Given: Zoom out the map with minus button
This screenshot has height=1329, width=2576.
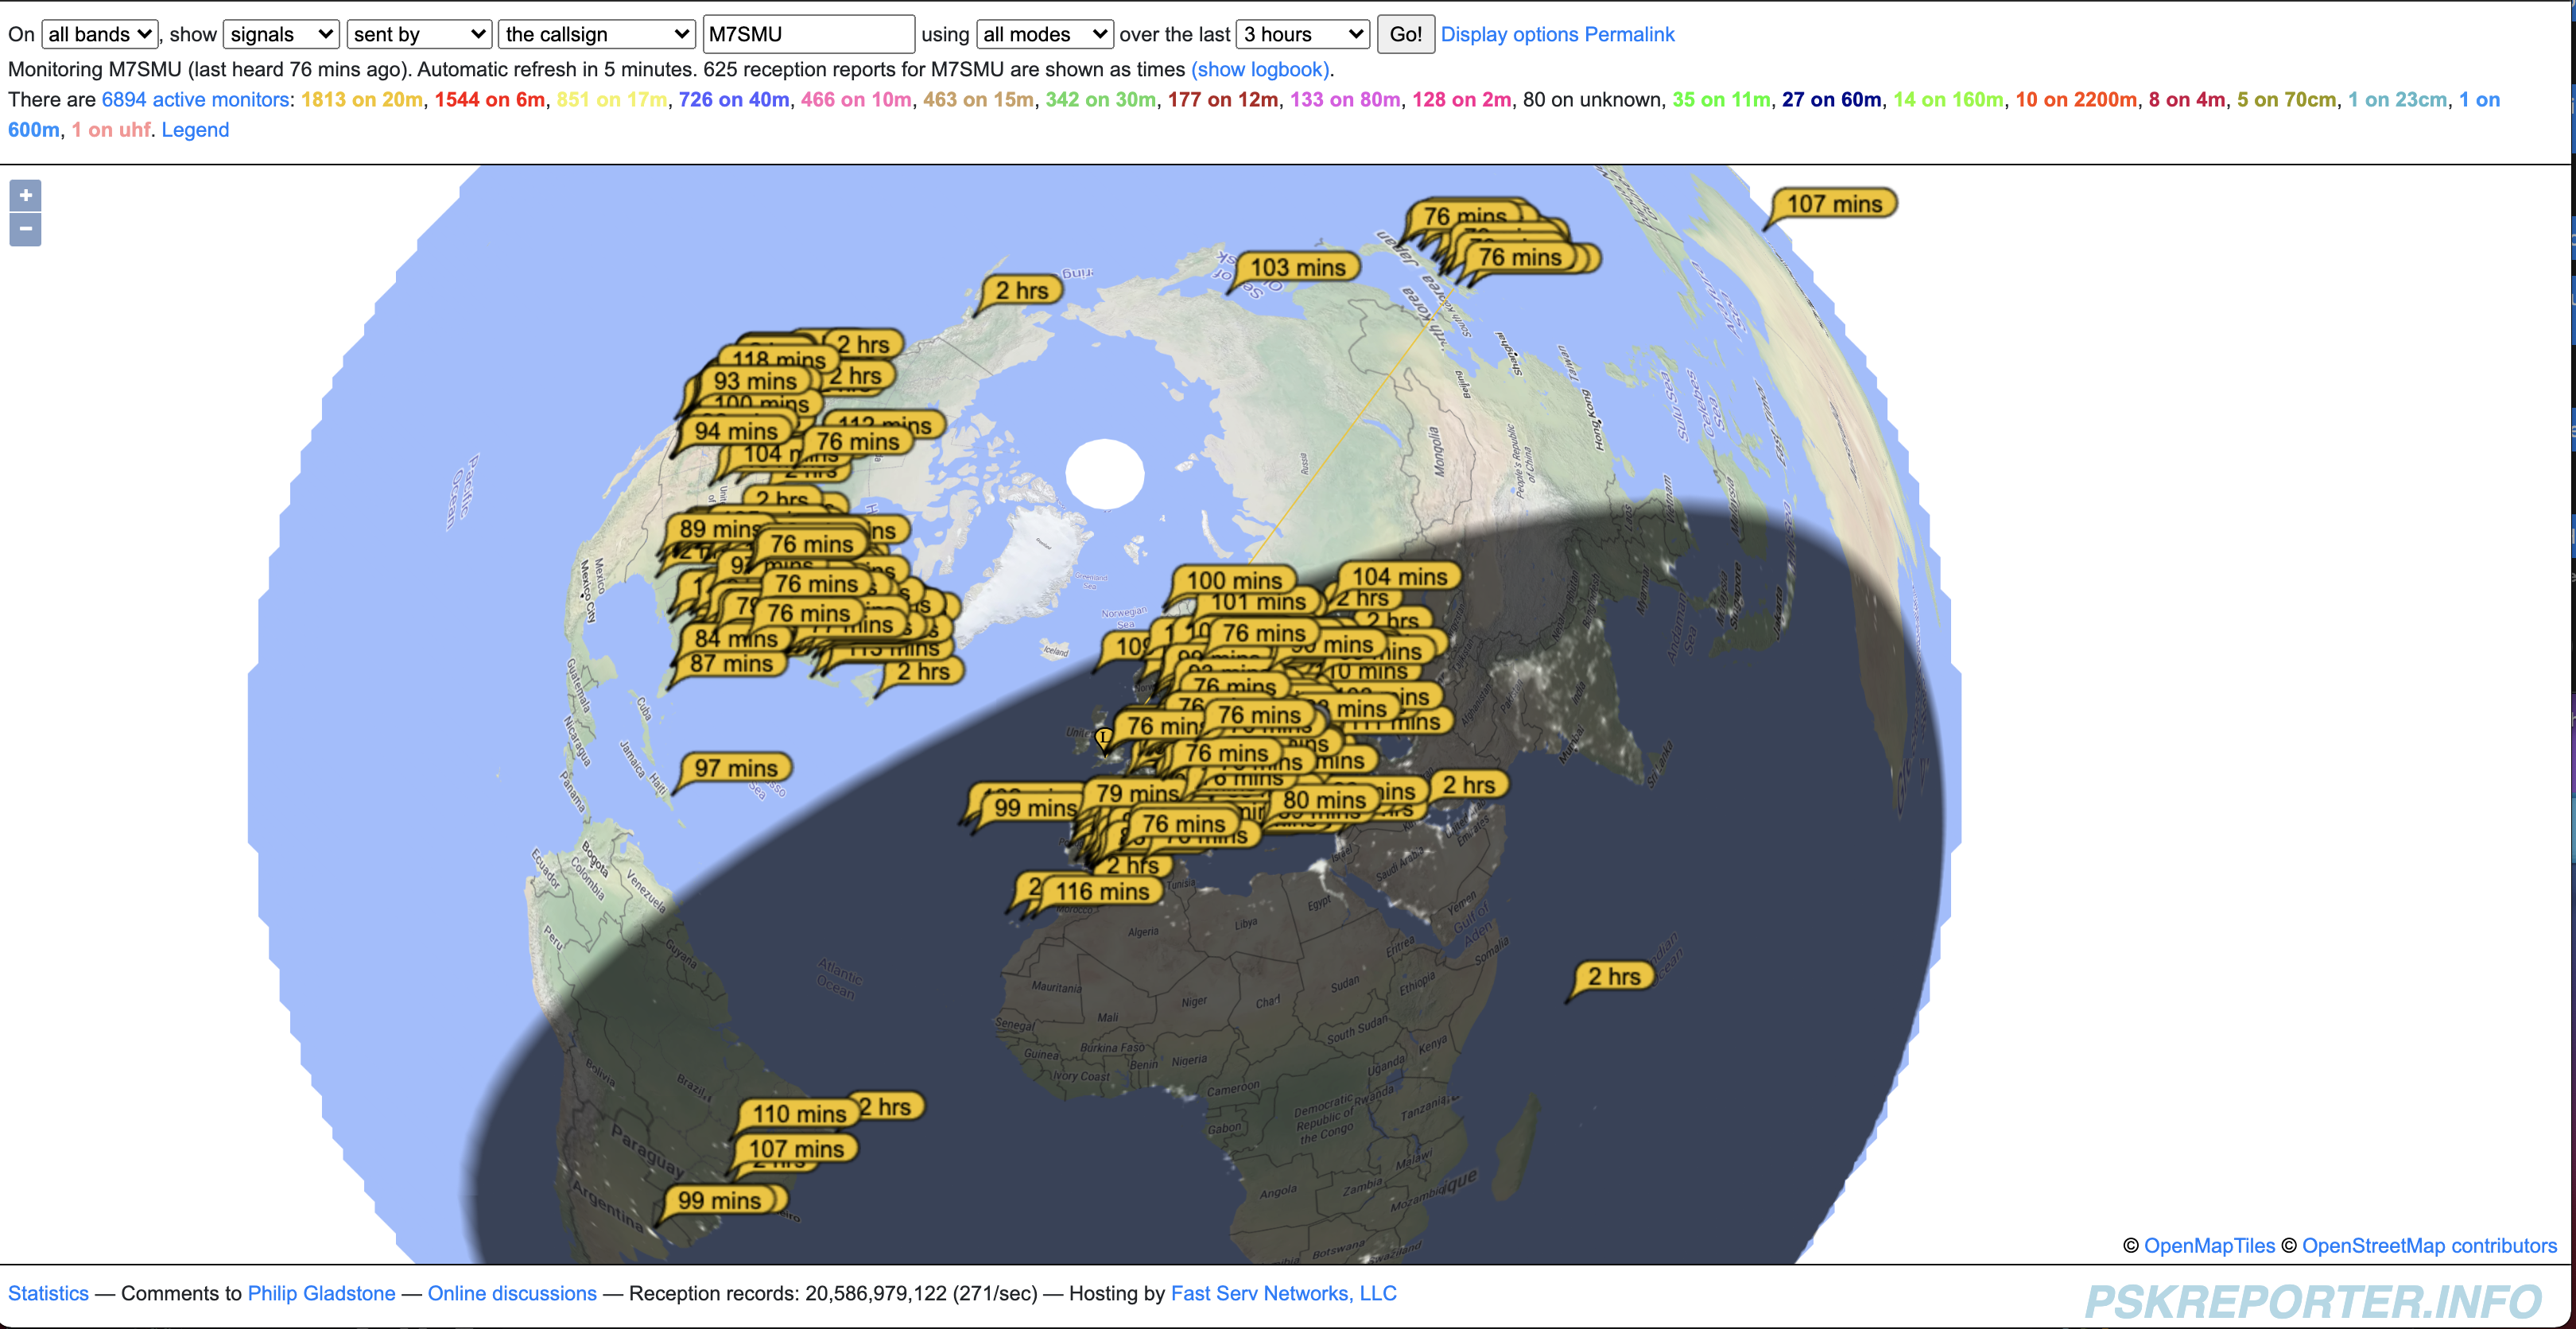Looking at the screenshot, I should (x=25, y=229).
